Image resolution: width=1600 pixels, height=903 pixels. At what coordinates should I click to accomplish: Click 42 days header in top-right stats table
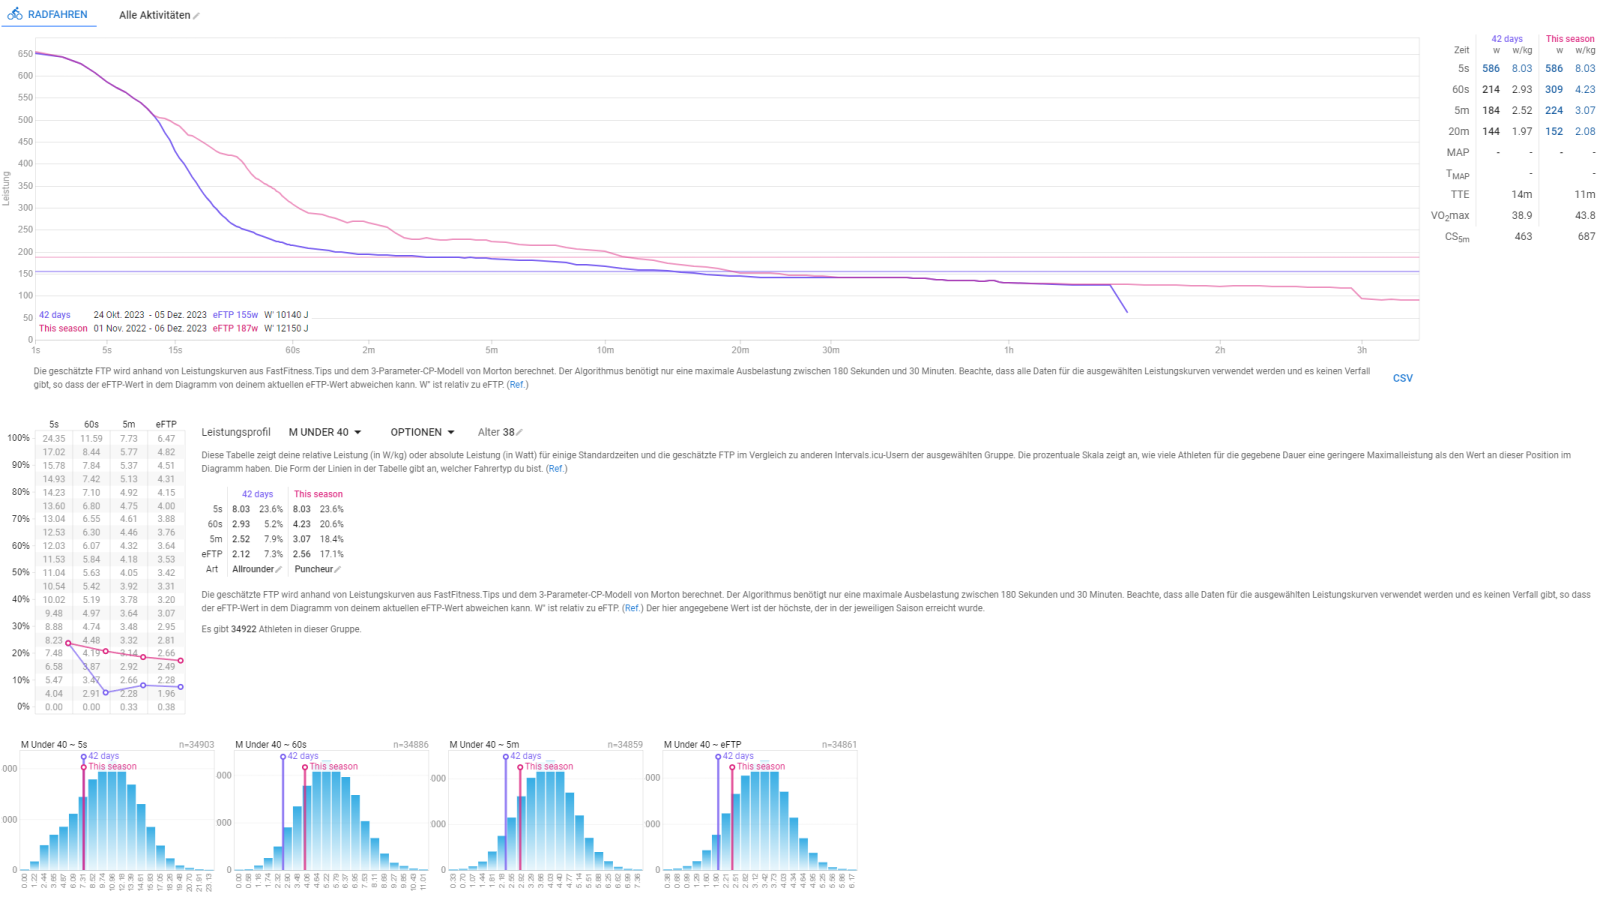[x=1506, y=39]
